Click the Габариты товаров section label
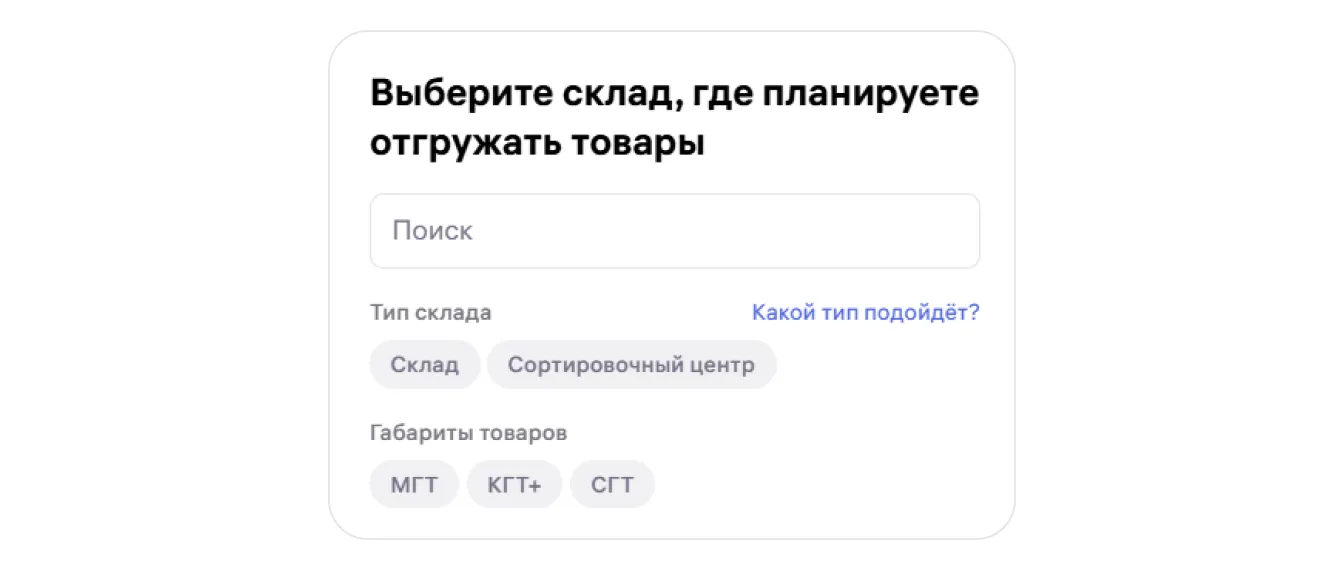 (468, 433)
